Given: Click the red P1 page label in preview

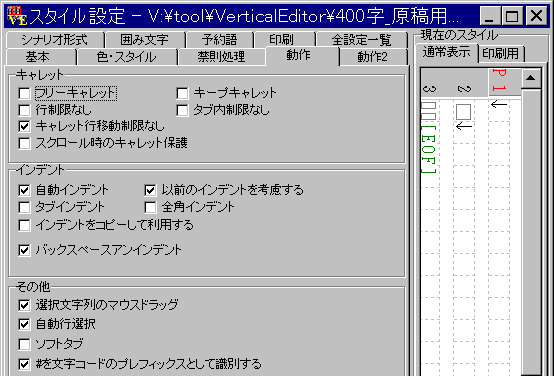Looking at the screenshot, I should pos(500,81).
